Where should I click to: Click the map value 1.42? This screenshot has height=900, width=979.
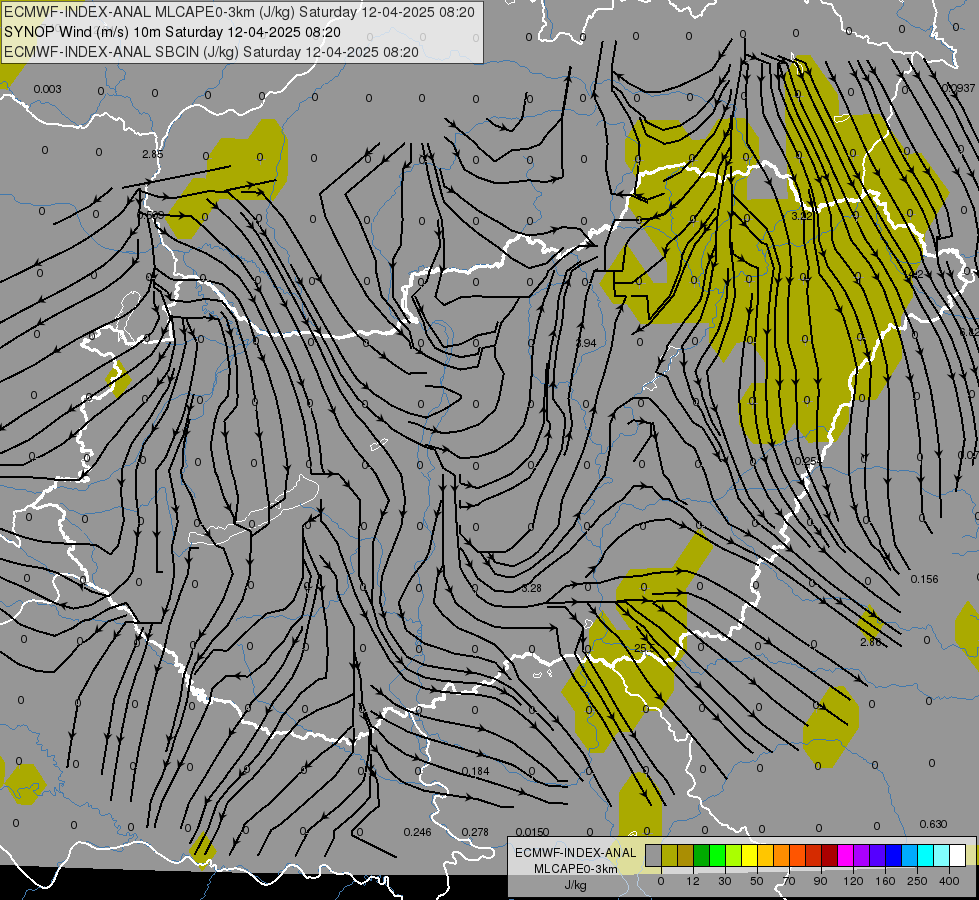[x=913, y=275]
